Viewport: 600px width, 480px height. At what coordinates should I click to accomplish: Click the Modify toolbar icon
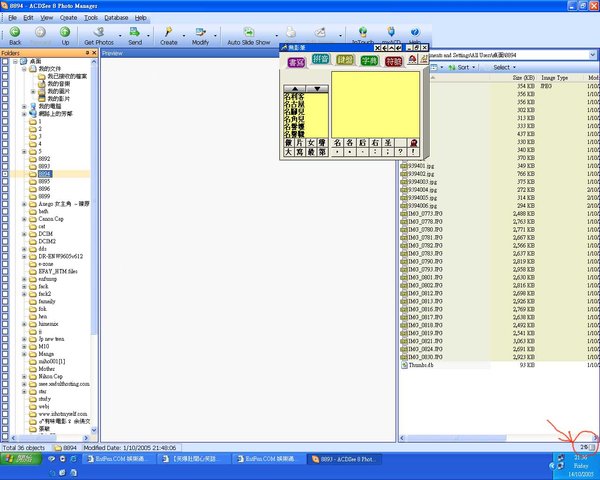200,32
